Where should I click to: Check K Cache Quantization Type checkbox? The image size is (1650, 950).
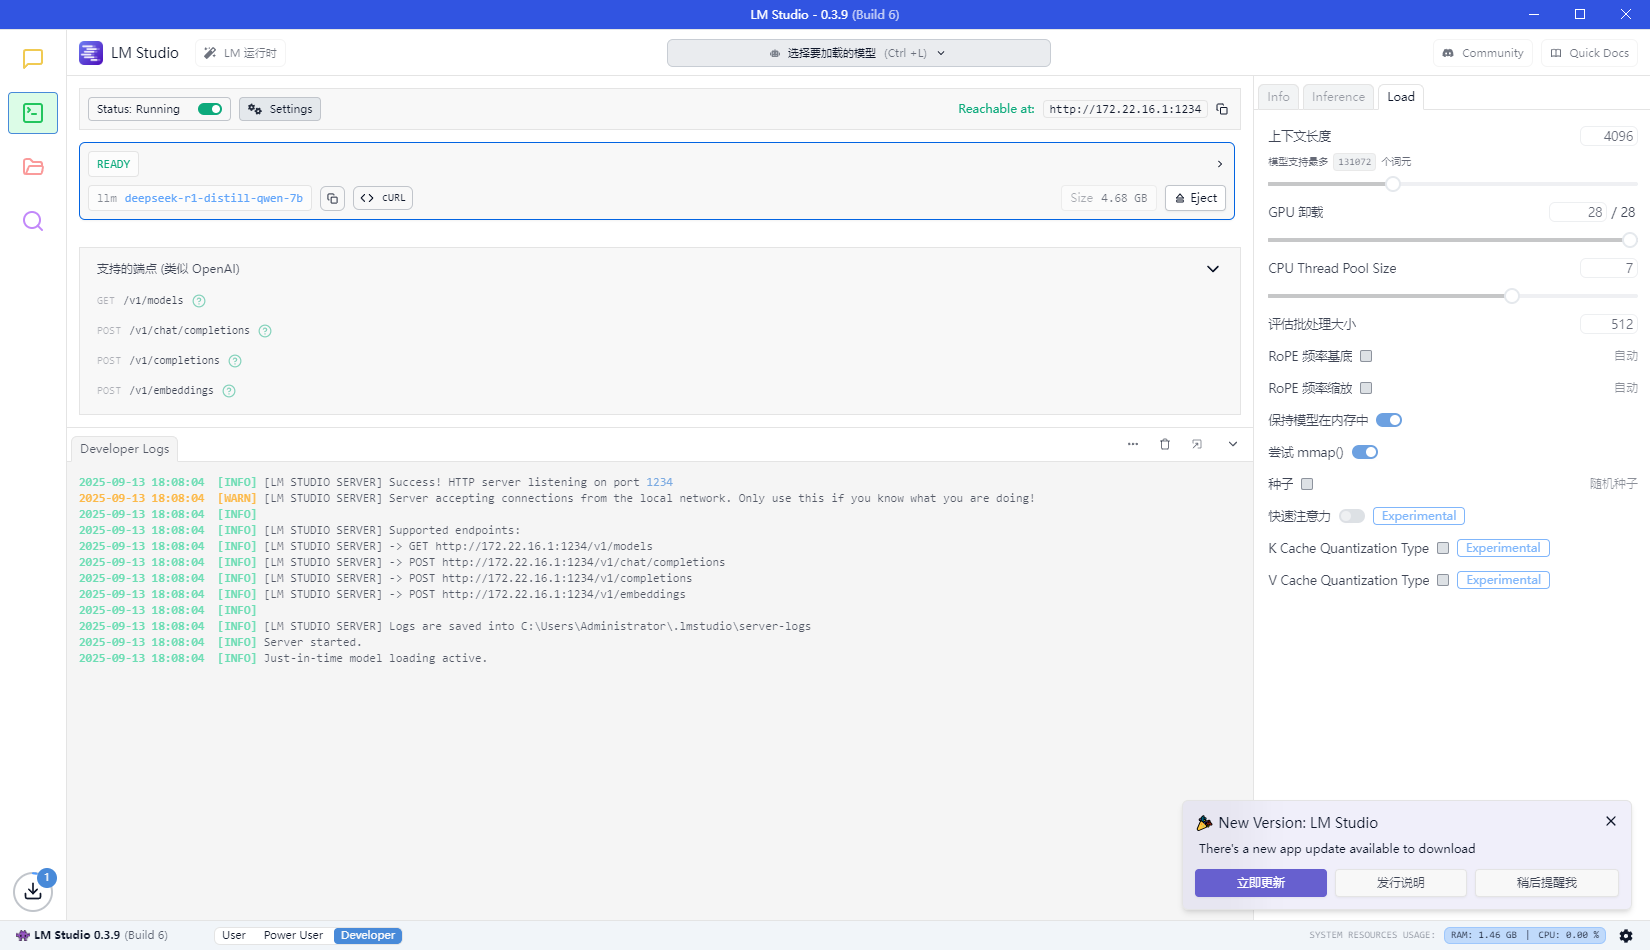1443,548
